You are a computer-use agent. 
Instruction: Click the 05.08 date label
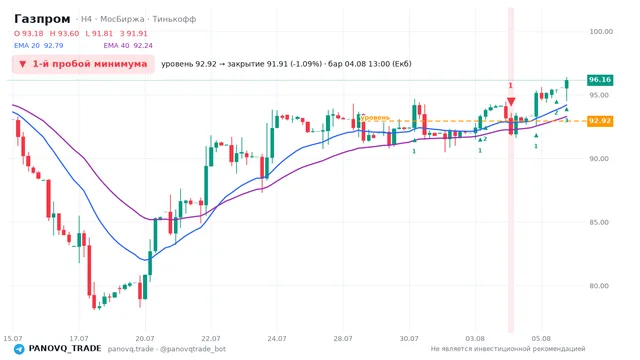click(541, 339)
